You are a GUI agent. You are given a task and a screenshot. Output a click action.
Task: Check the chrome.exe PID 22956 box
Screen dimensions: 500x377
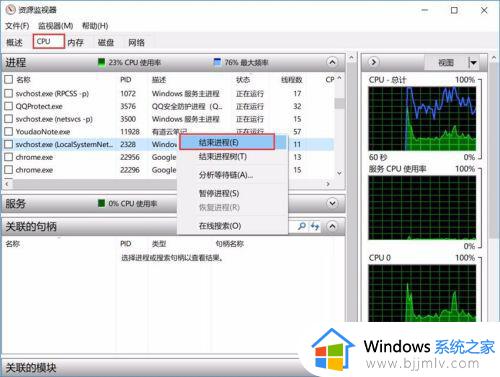[9, 157]
